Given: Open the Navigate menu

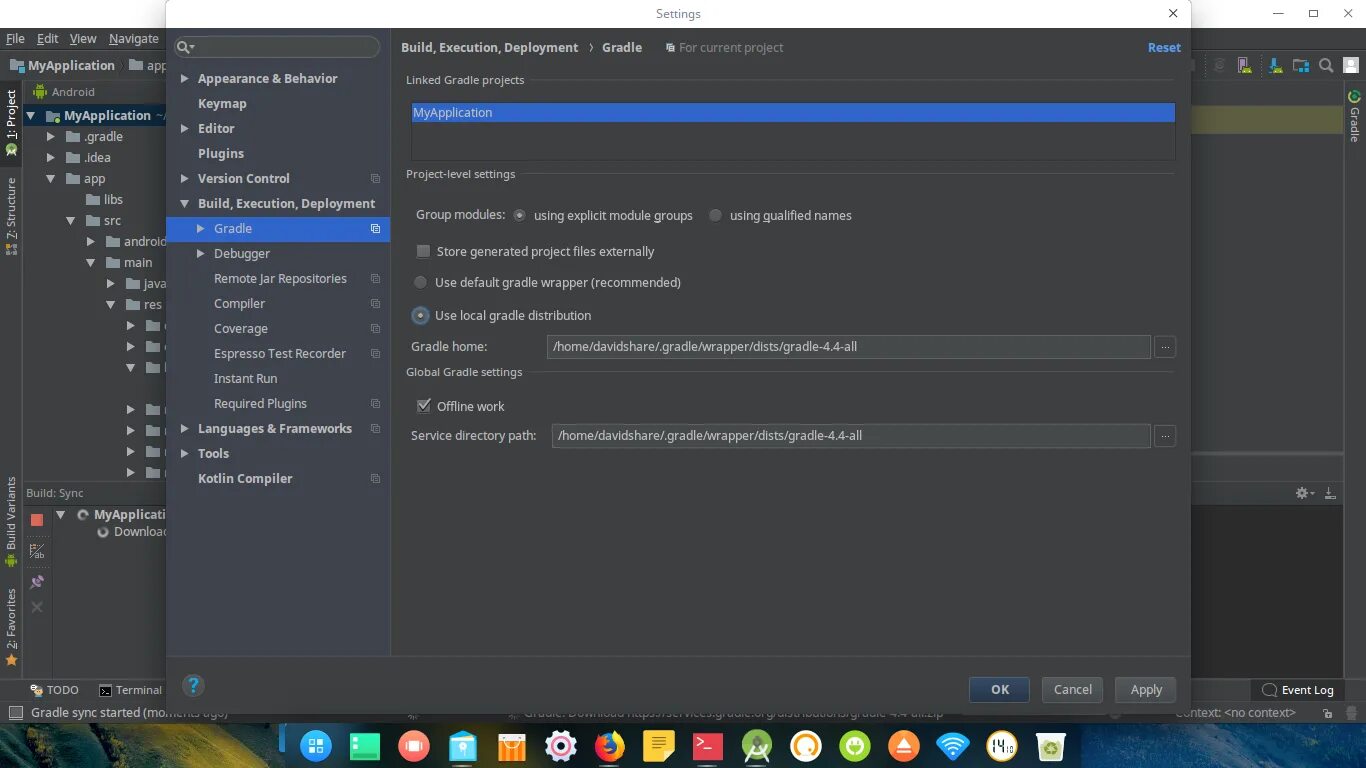Looking at the screenshot, I should pyautogui.click(x=134, y=38).
